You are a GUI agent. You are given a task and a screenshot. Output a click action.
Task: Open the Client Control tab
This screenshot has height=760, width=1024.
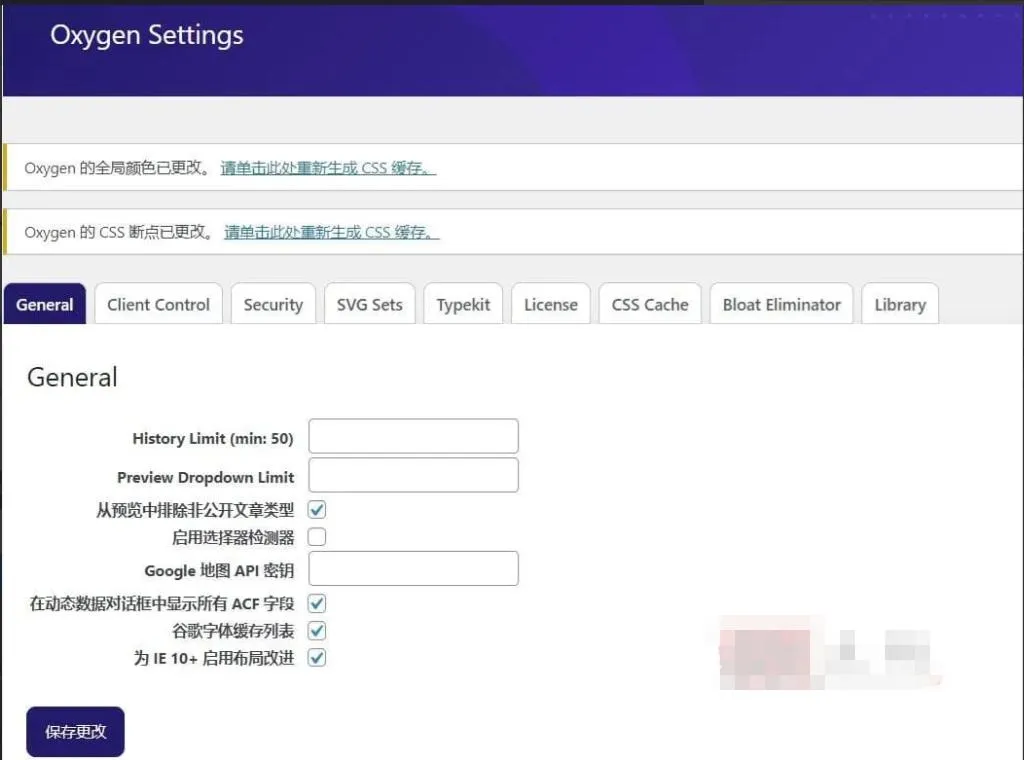(159, 304)
